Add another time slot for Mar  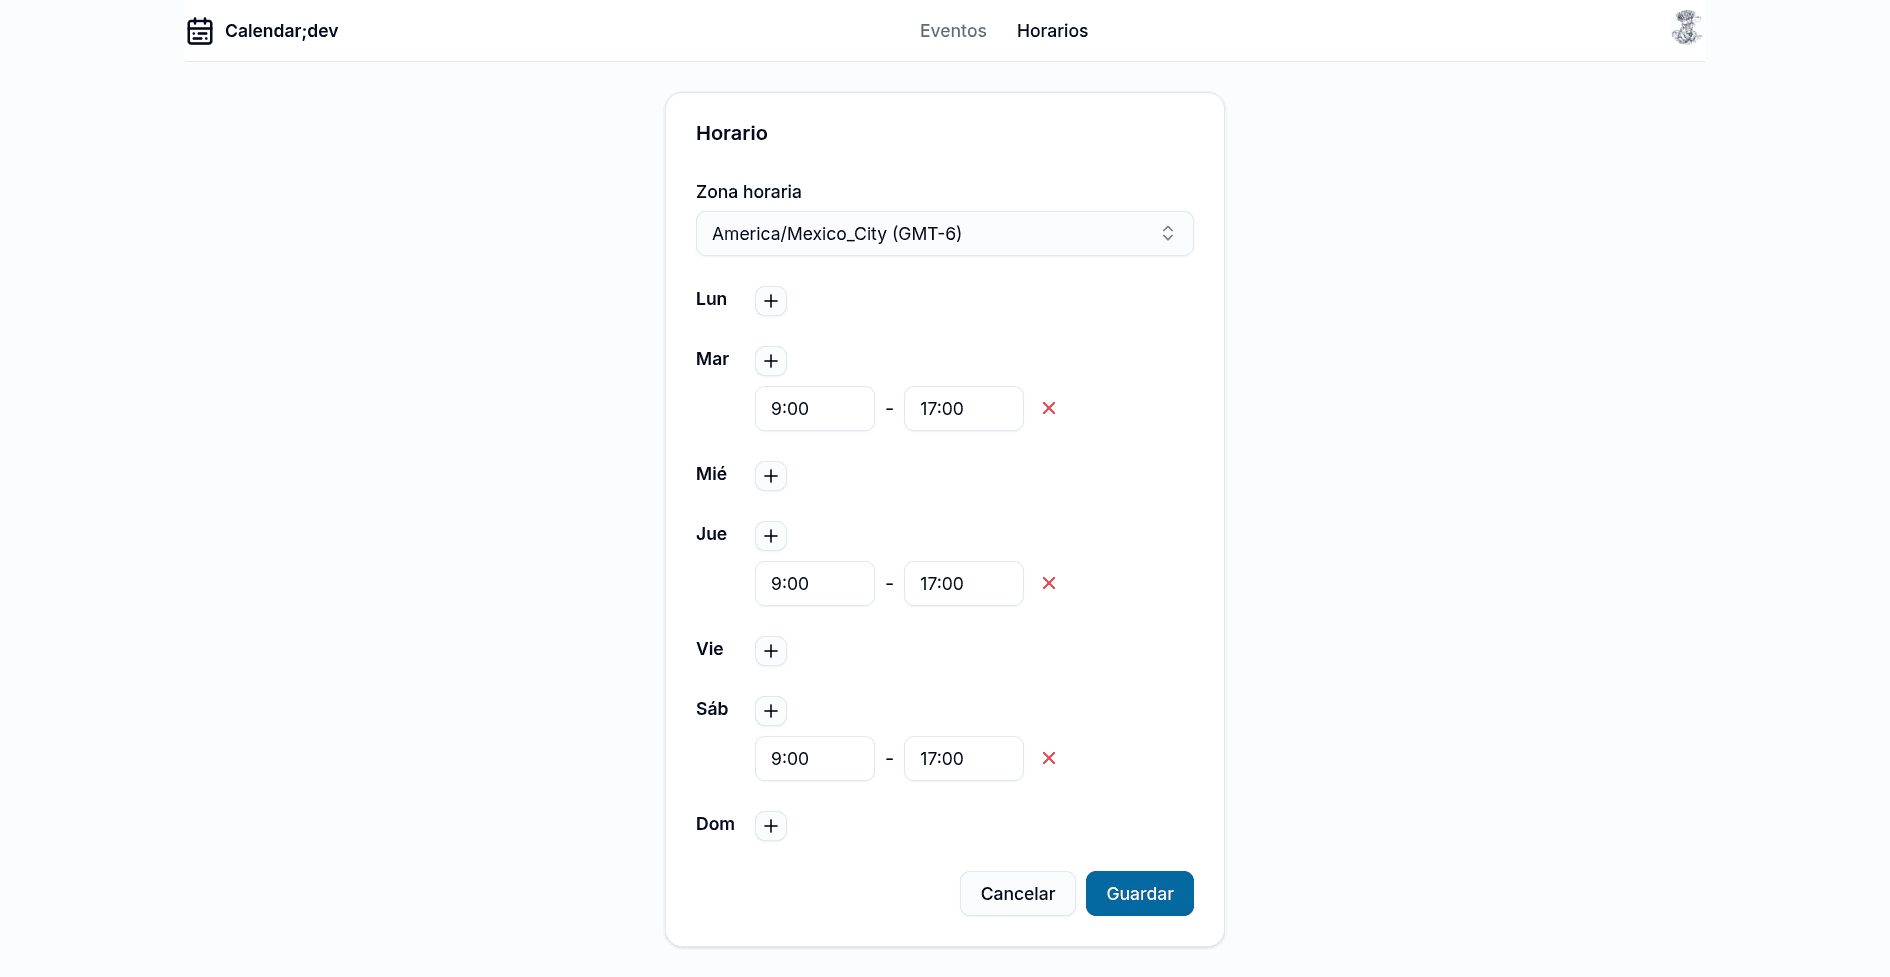click(x=770, y=361)
